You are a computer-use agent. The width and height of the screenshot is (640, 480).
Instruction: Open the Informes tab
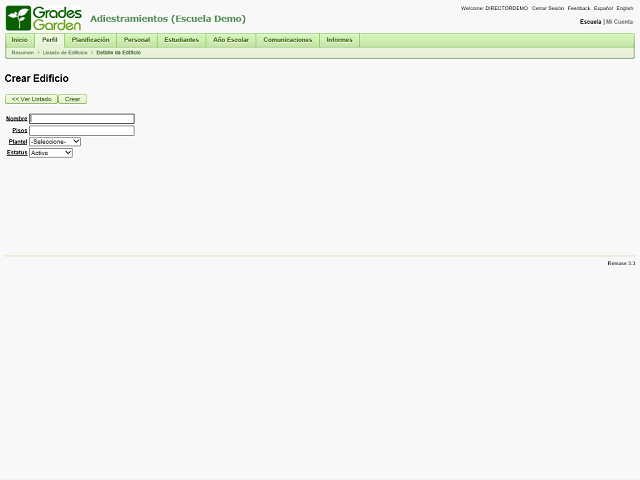(339, 40)
